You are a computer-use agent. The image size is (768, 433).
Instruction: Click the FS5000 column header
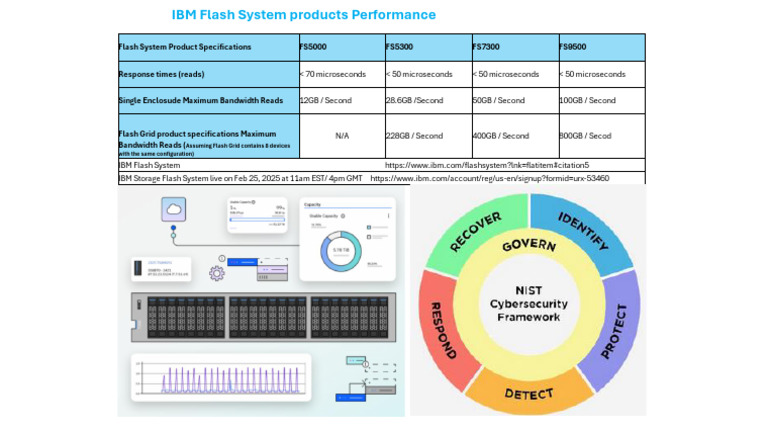(x=342, y=47)
